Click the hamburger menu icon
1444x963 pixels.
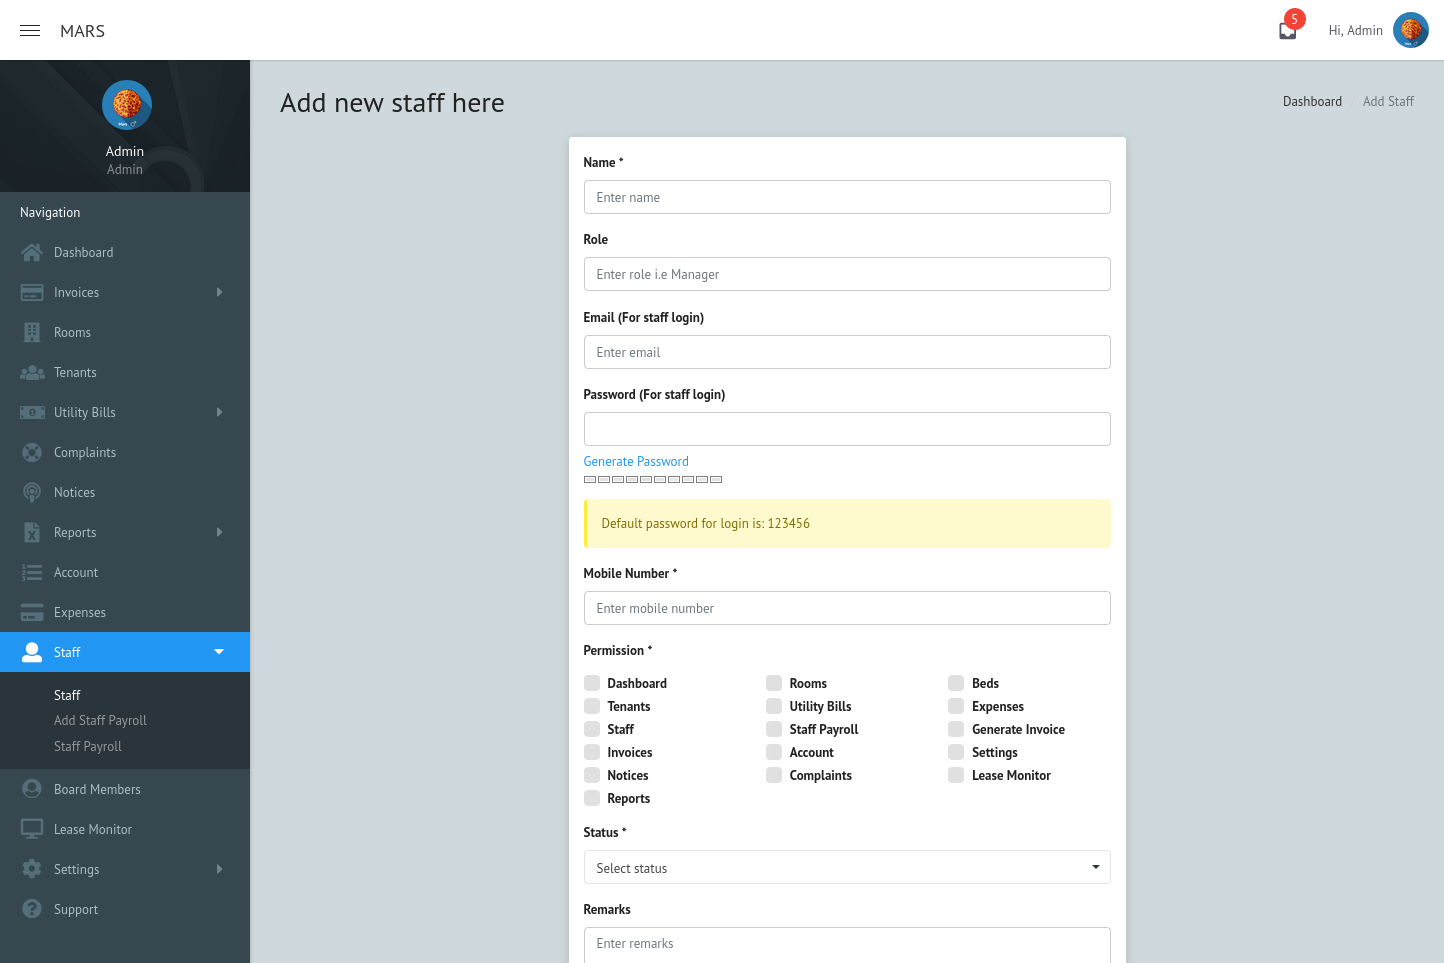point(30,31)
